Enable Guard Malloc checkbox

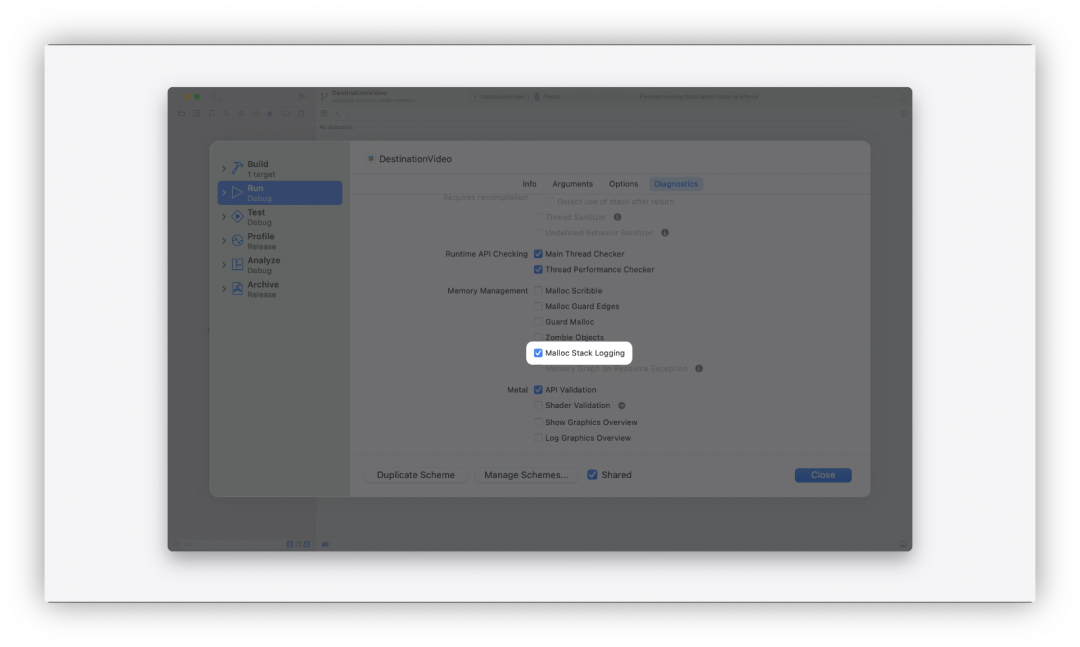tap(538, 322)
